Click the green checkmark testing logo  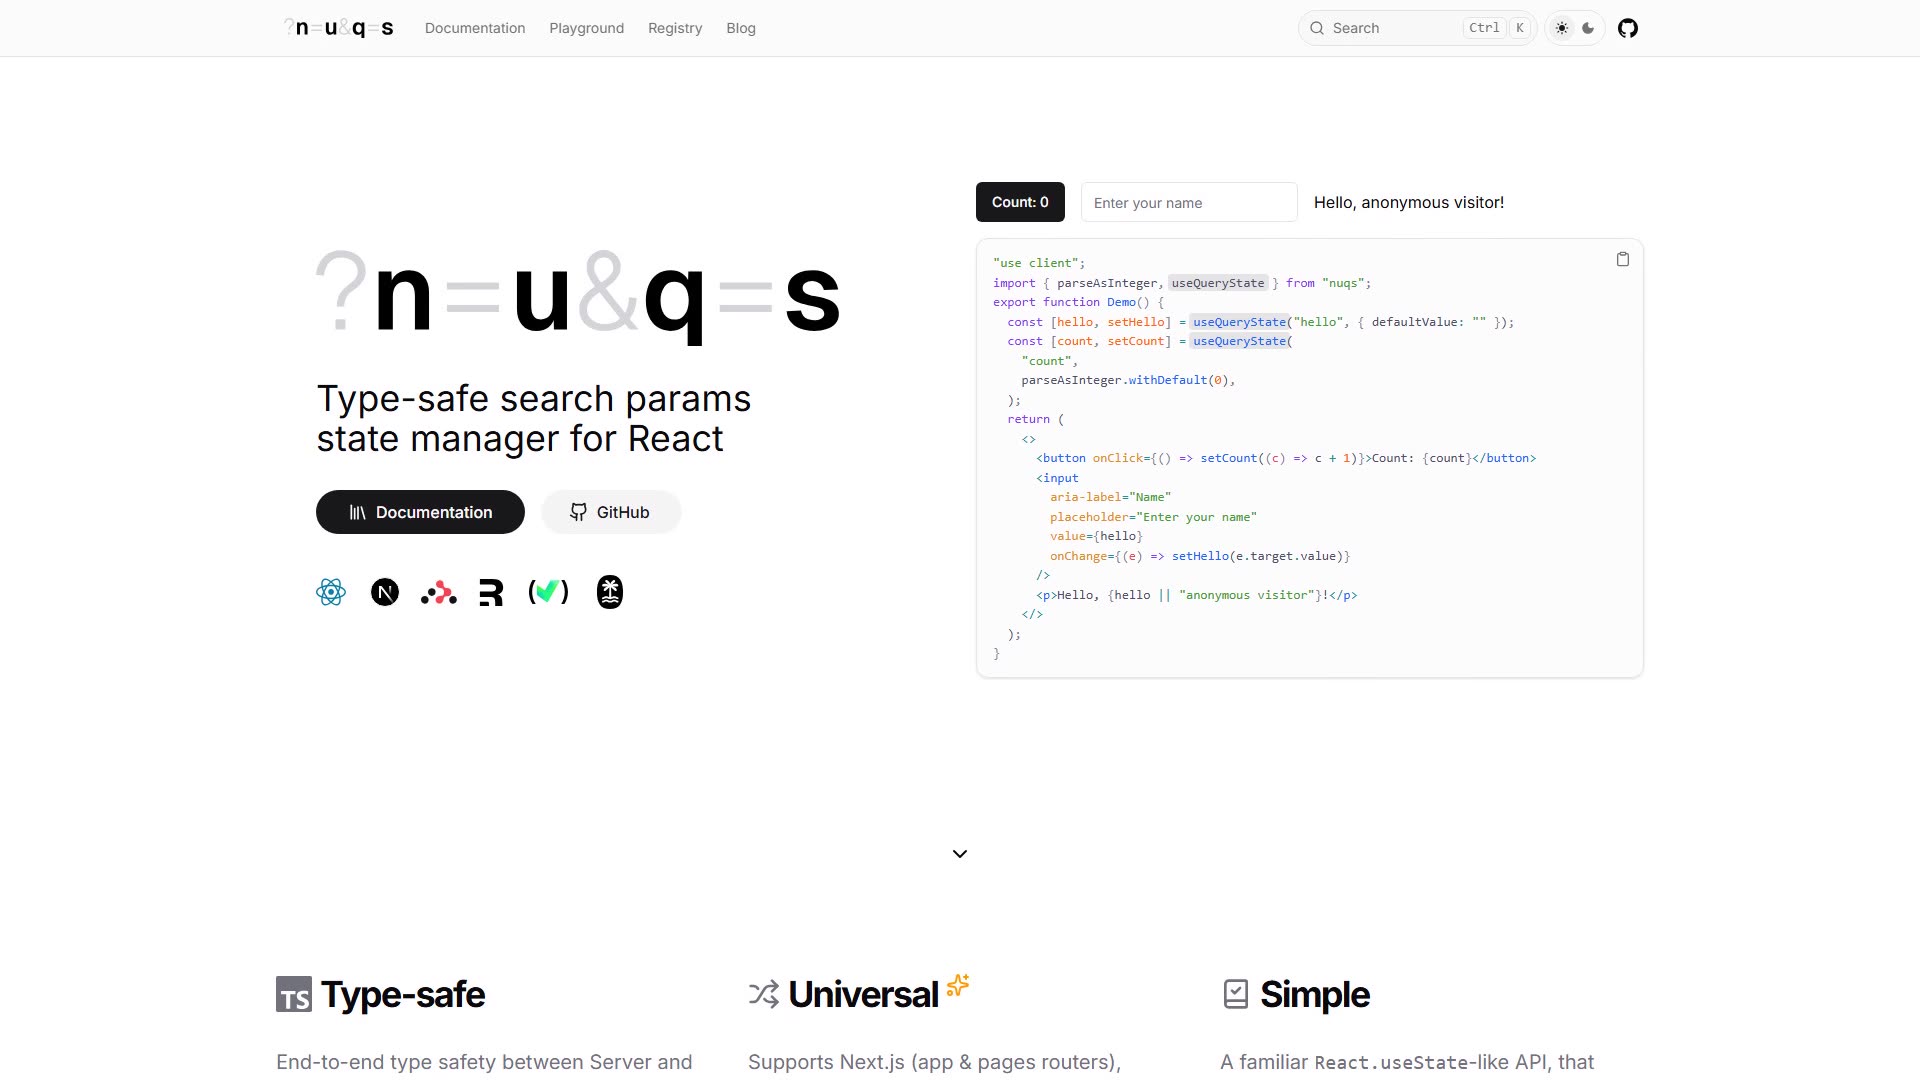548,592
